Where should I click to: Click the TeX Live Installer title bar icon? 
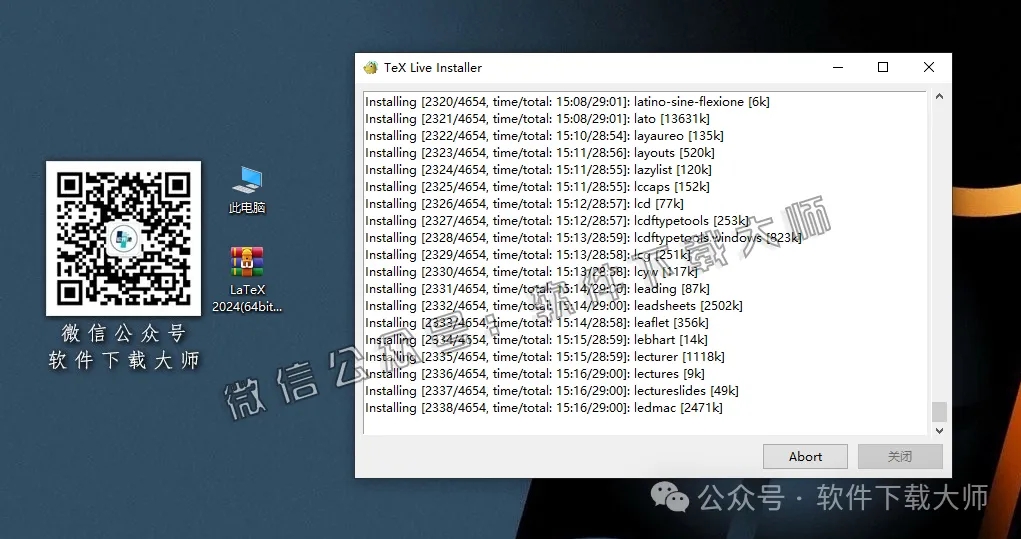370,68
